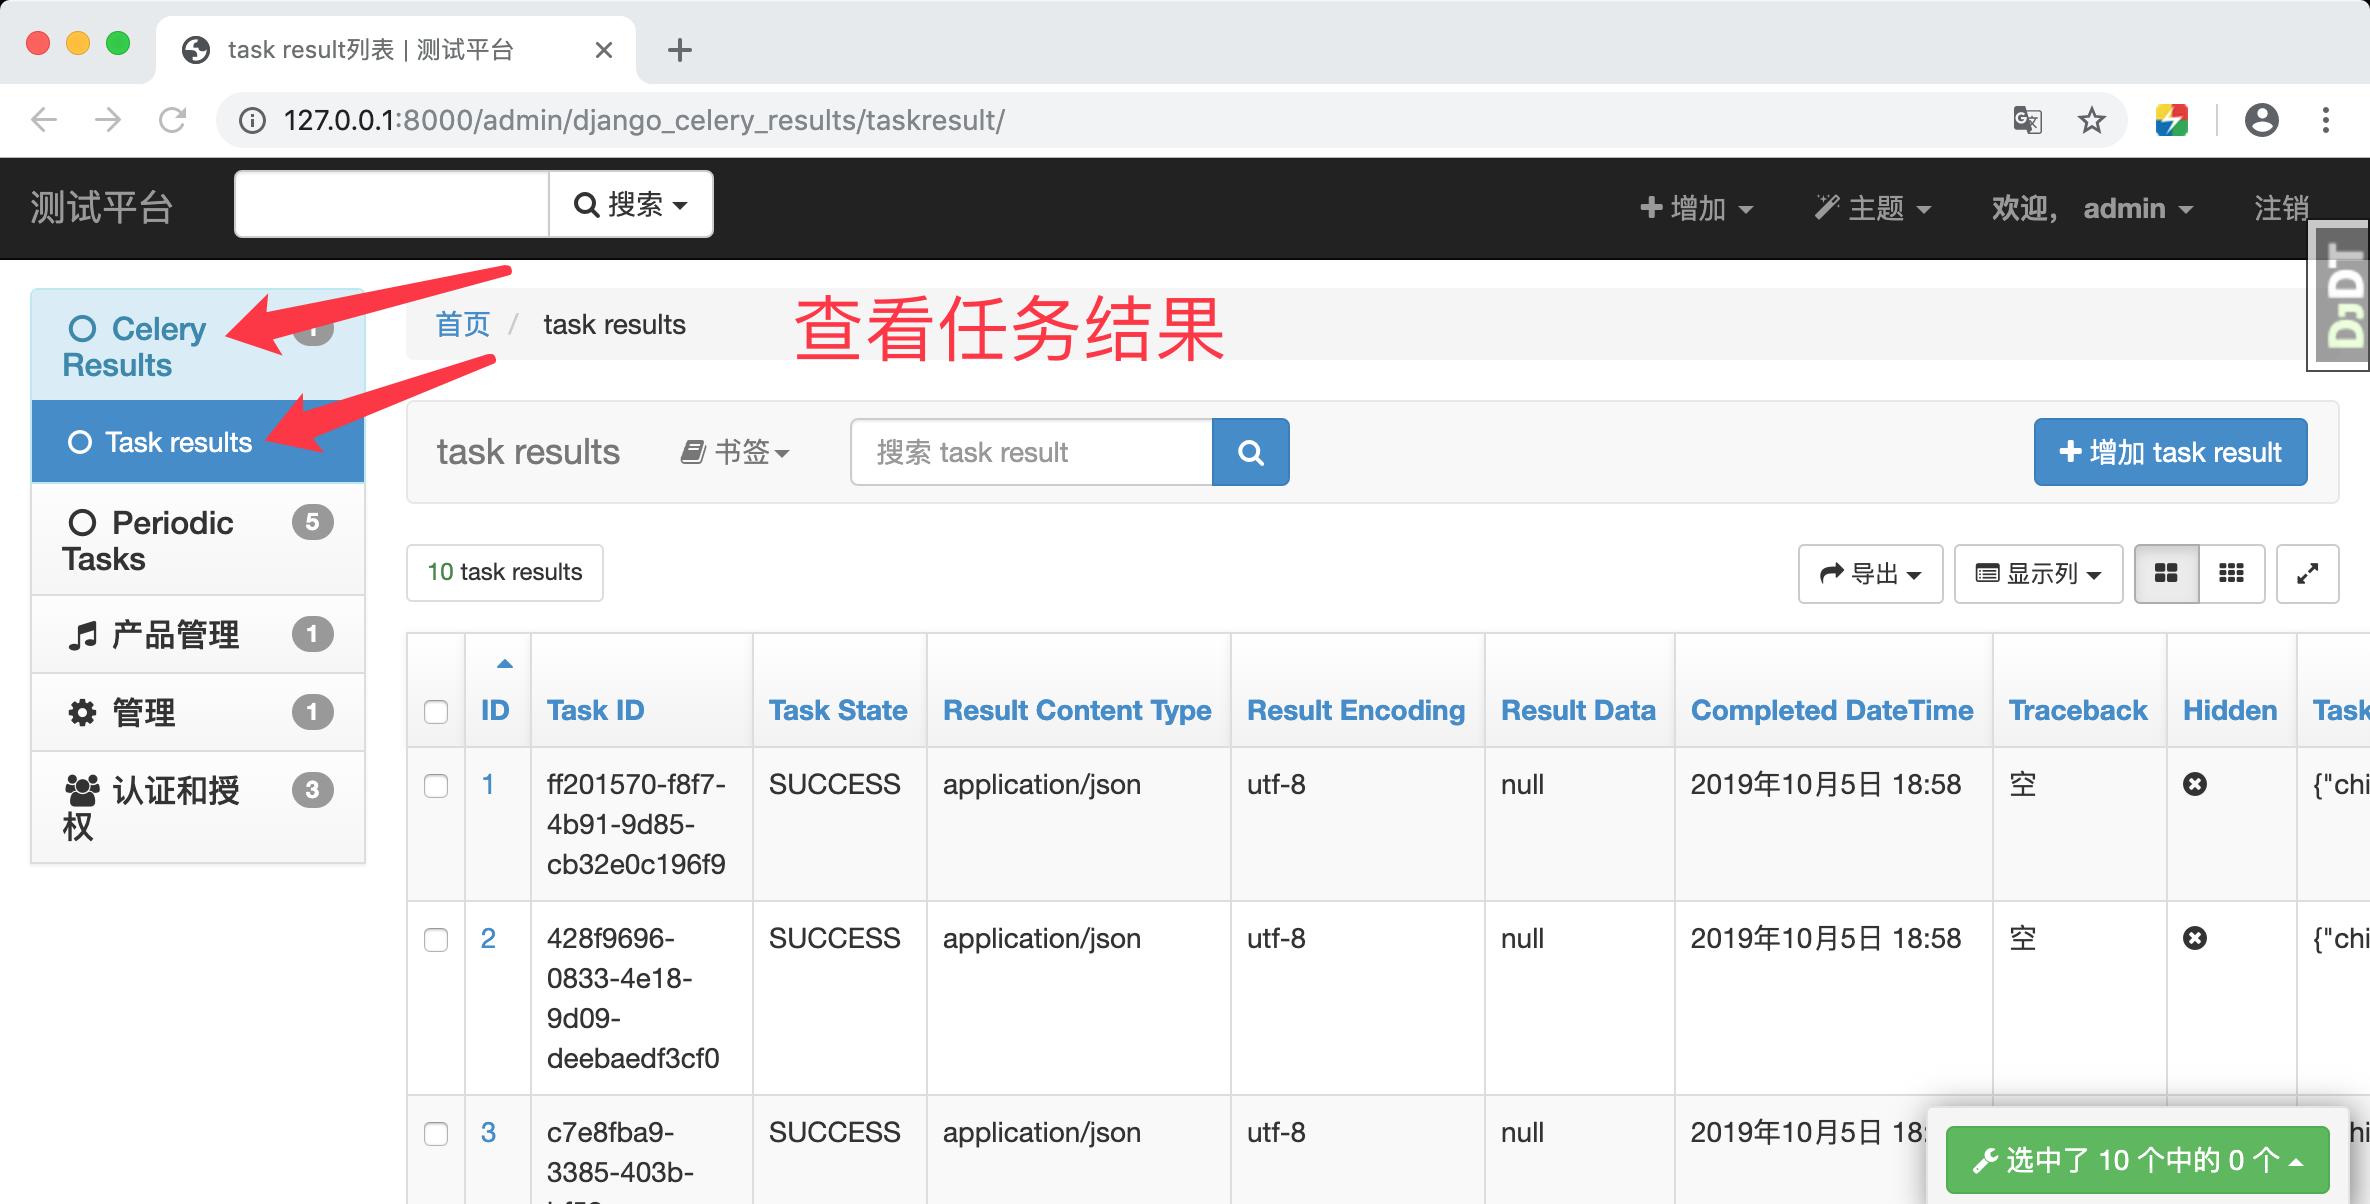Open Periodic Tasks in the sidebar
Viewport: 2370px width, 1204px height.
tap(198, 540)
